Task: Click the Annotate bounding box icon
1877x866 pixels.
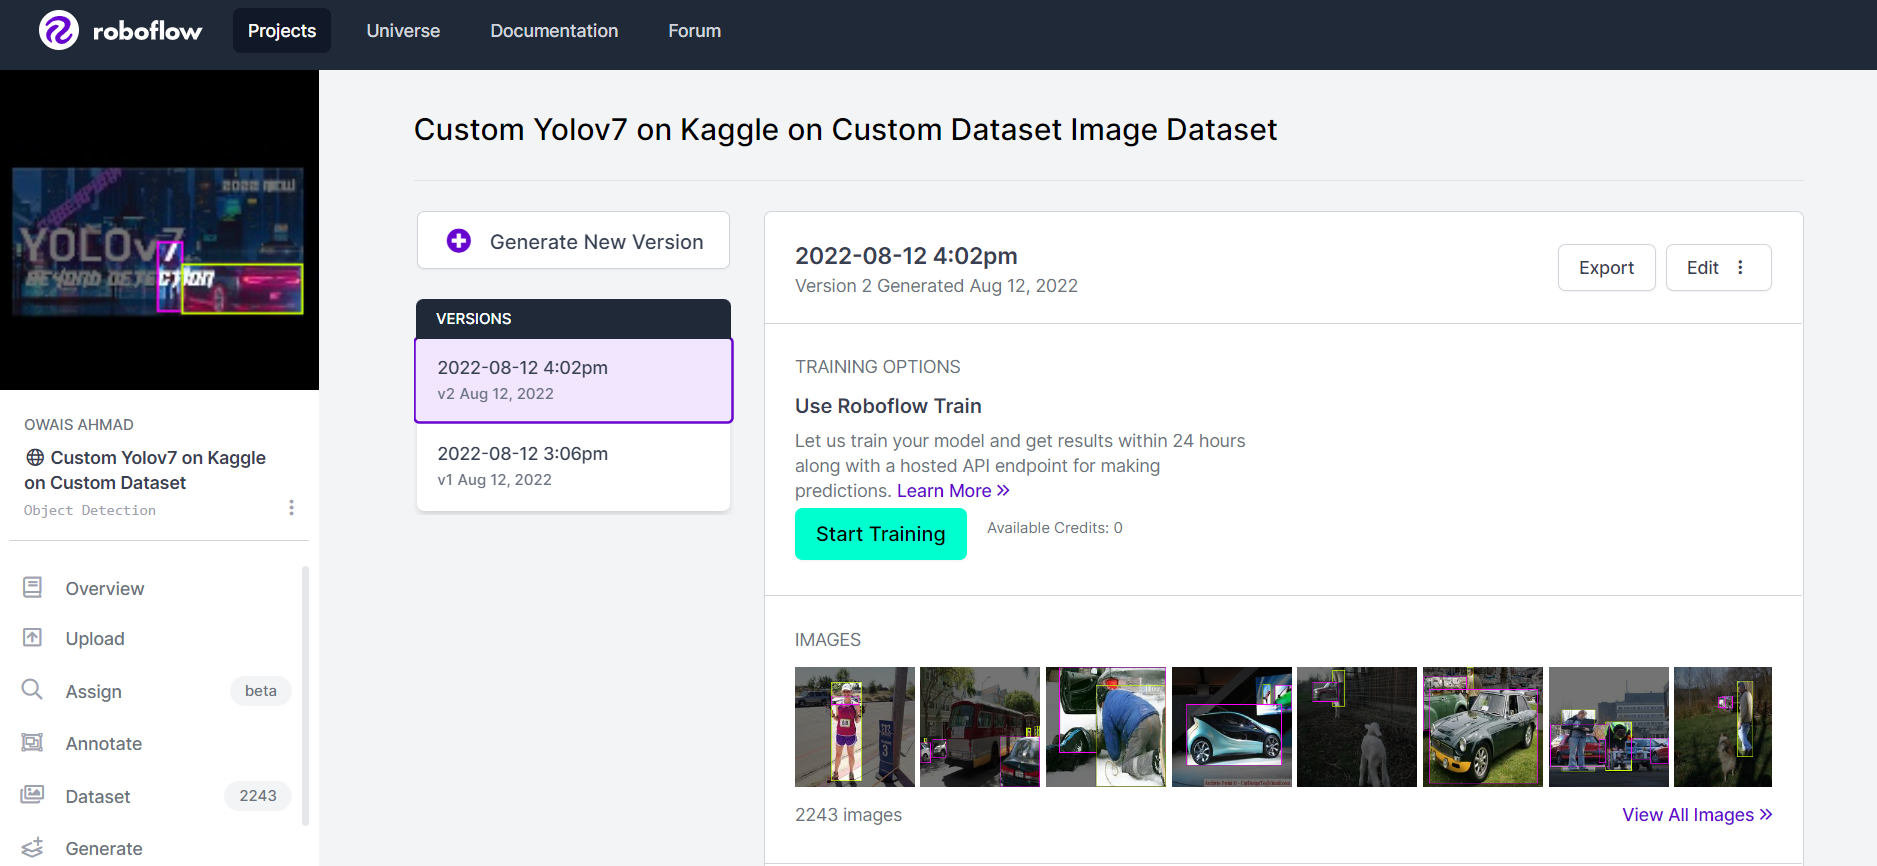Action: 33,743
